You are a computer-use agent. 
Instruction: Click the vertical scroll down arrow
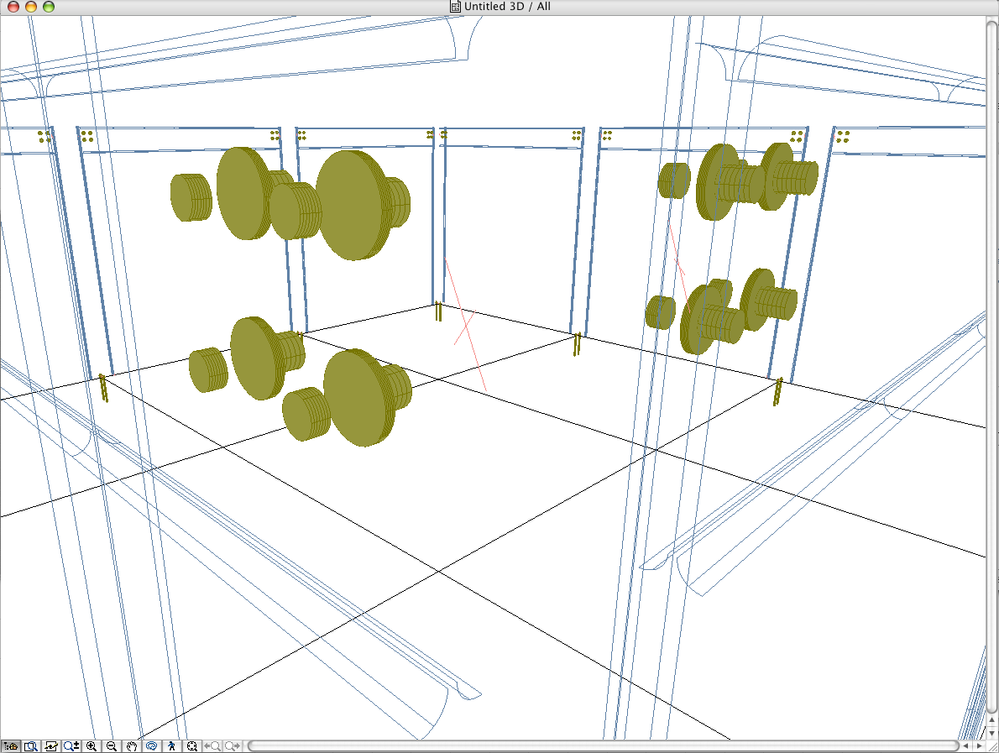[x=992, y=733]
